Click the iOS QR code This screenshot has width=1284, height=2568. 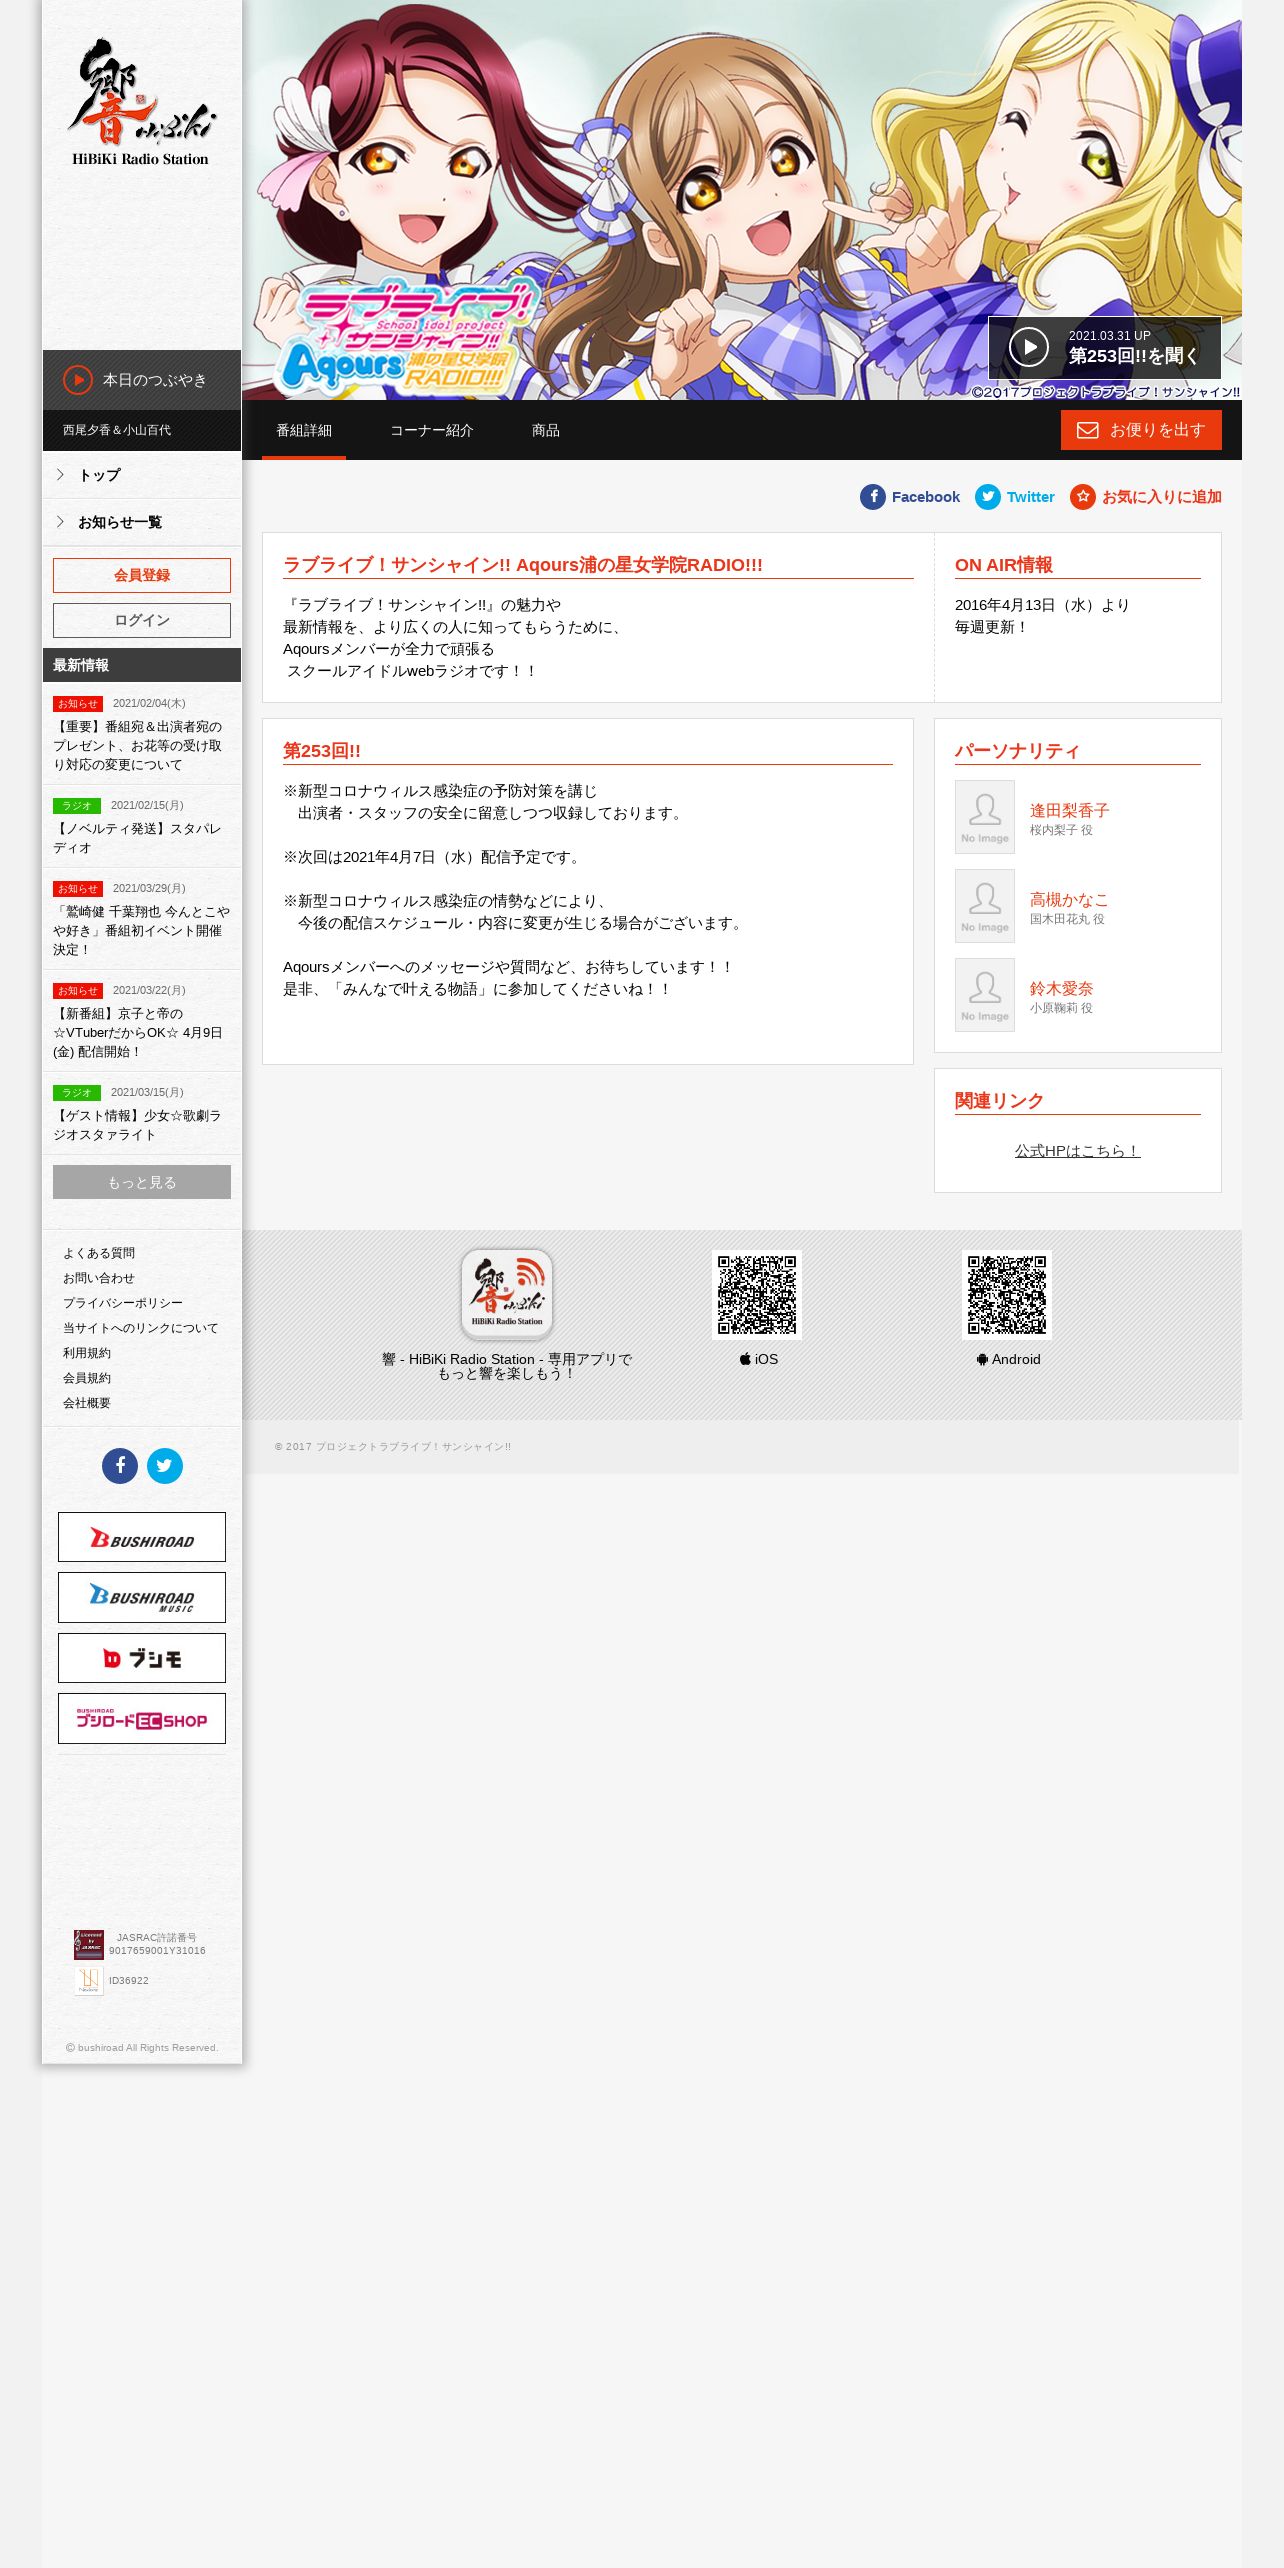[x=757, y=1295]
